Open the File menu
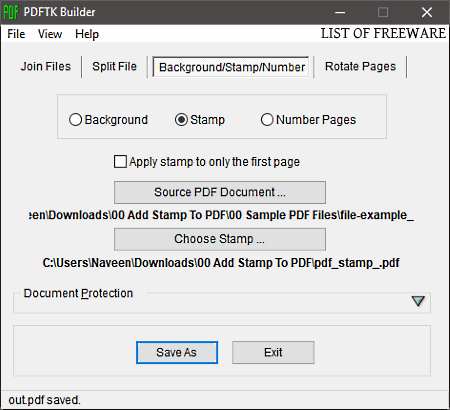This screenshot has width=450, height=410. click(16, 34)
